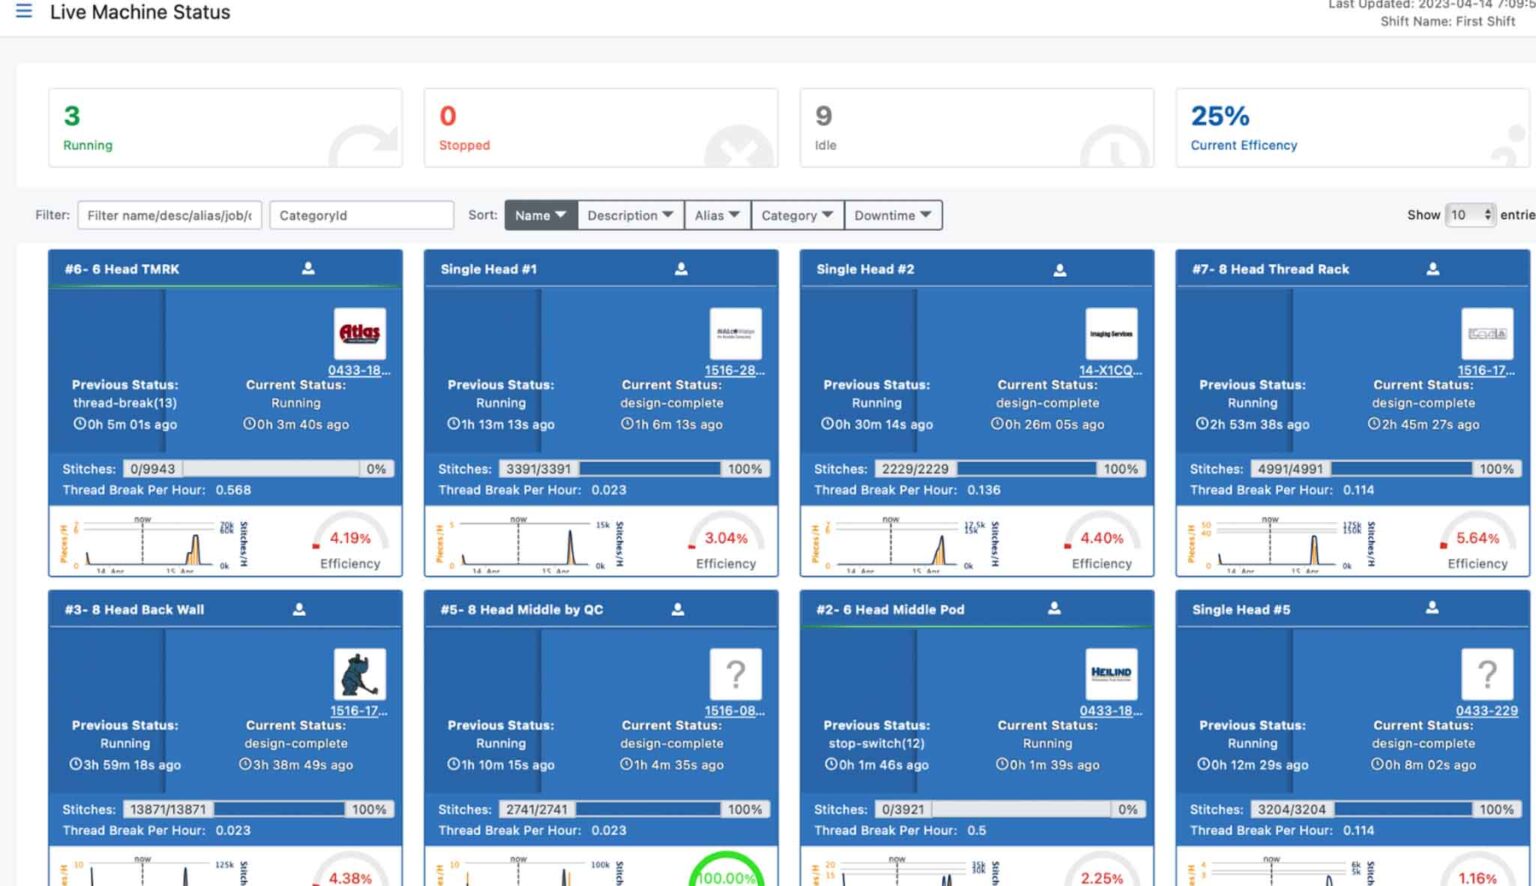Click user icon on #7- 8 Head Thread Rack
1536x886 pixels.
tap(1432, 268)
